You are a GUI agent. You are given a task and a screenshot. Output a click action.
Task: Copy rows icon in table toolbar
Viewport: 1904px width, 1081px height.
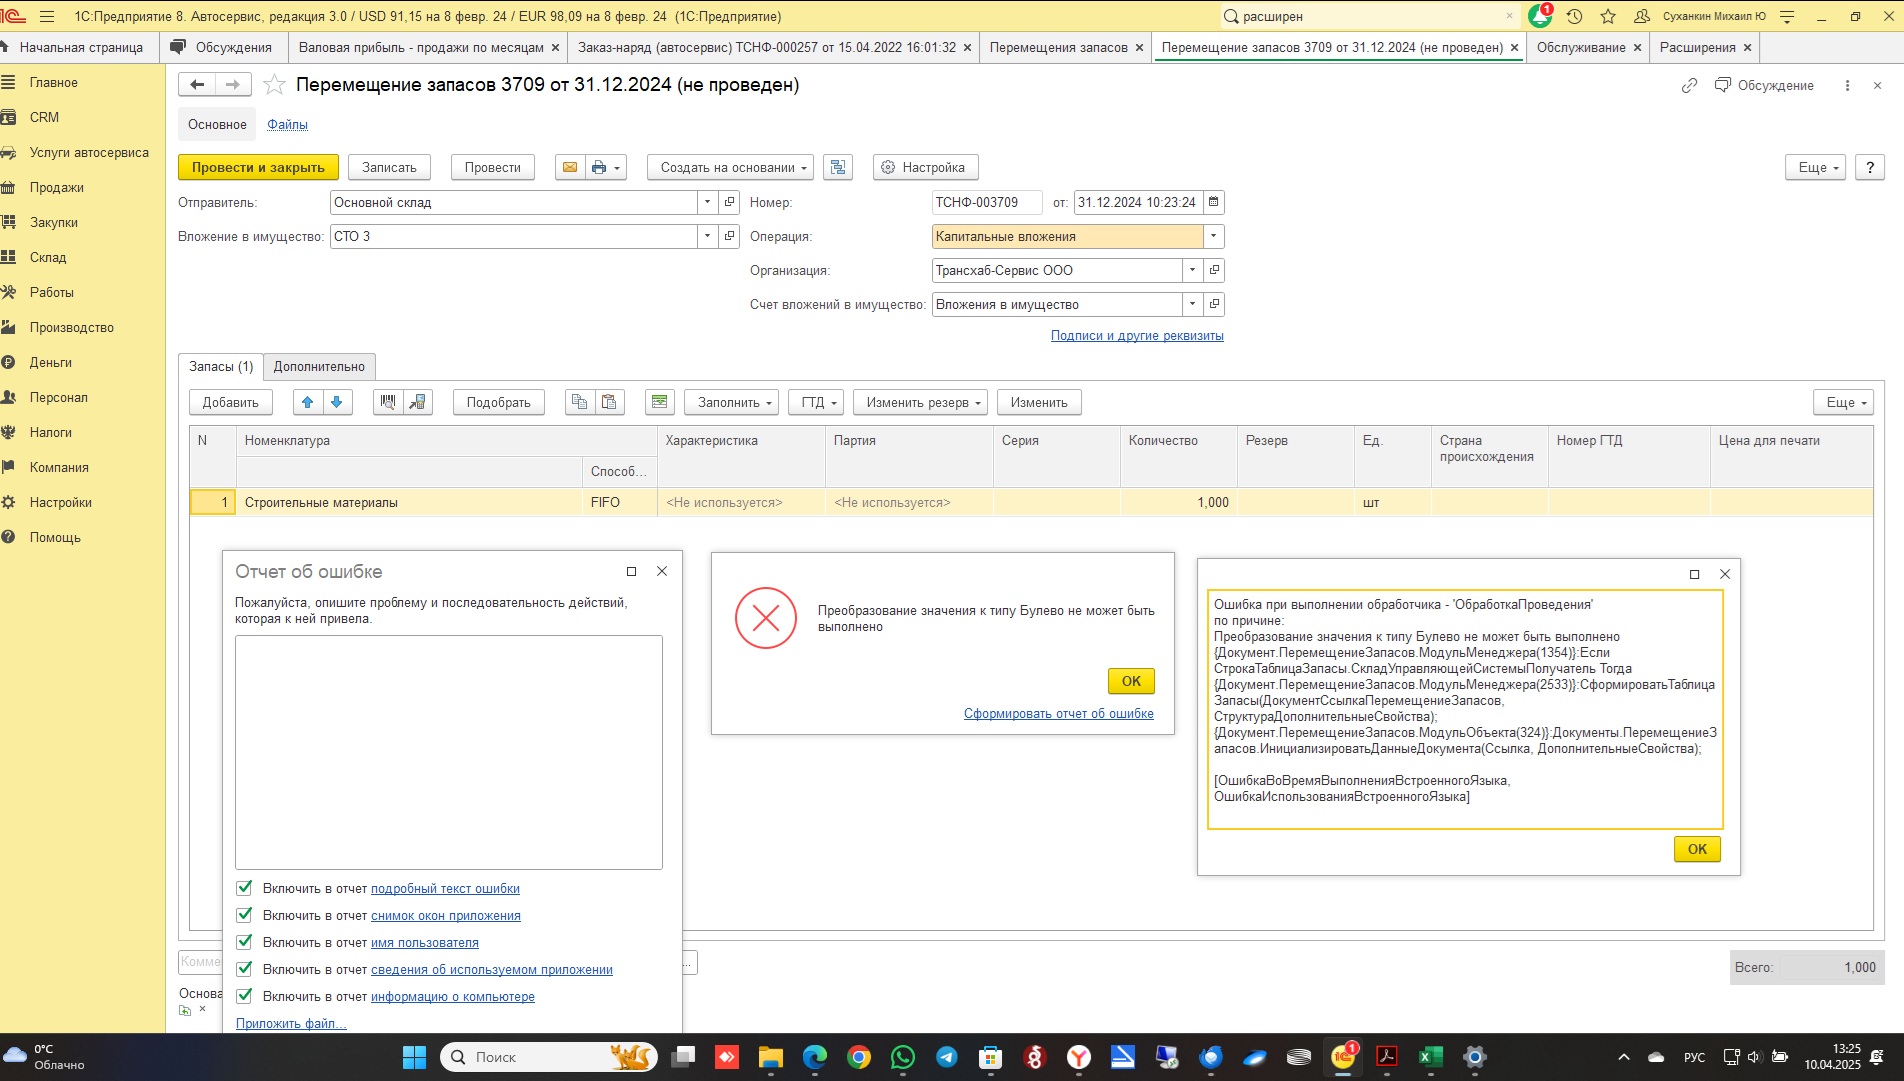579,402
